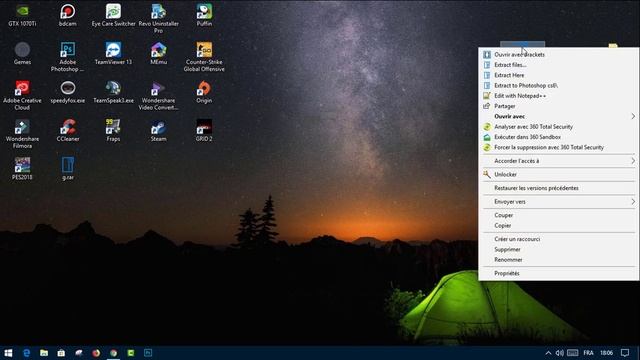Select the MEmu desktop icon
This screenshot has height=360, width=640.
[158, 53]
